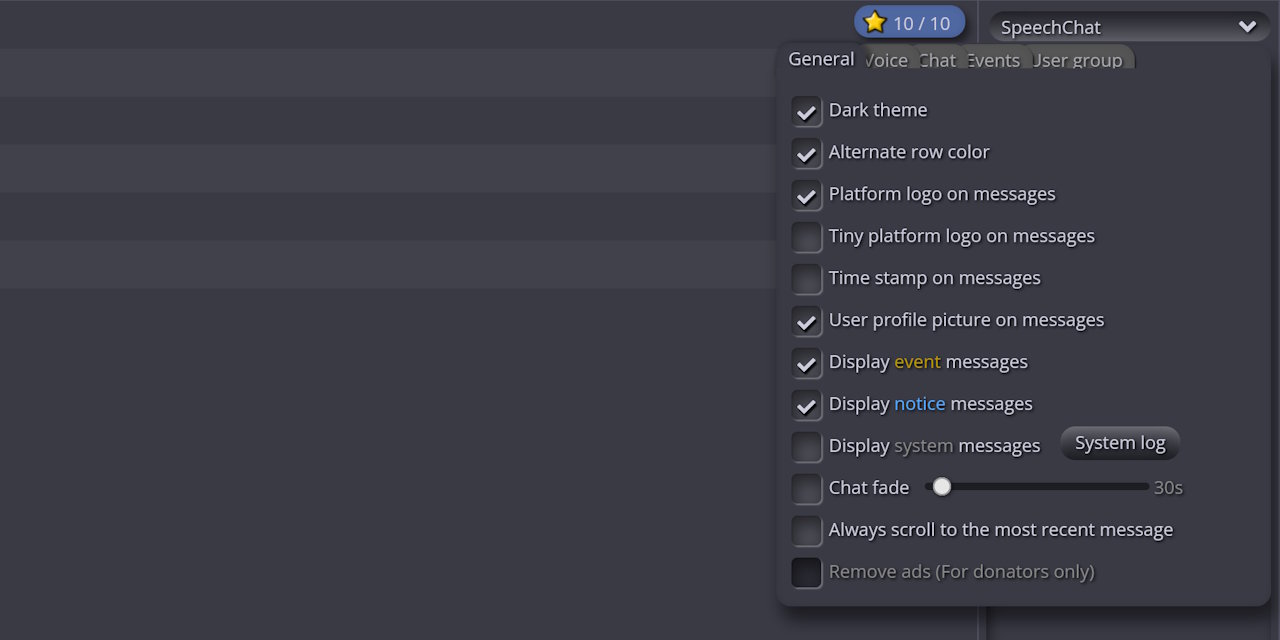Switch to the Chat tab
Image resolution: width=1280 pixels, height=640 pixels.
940,60
